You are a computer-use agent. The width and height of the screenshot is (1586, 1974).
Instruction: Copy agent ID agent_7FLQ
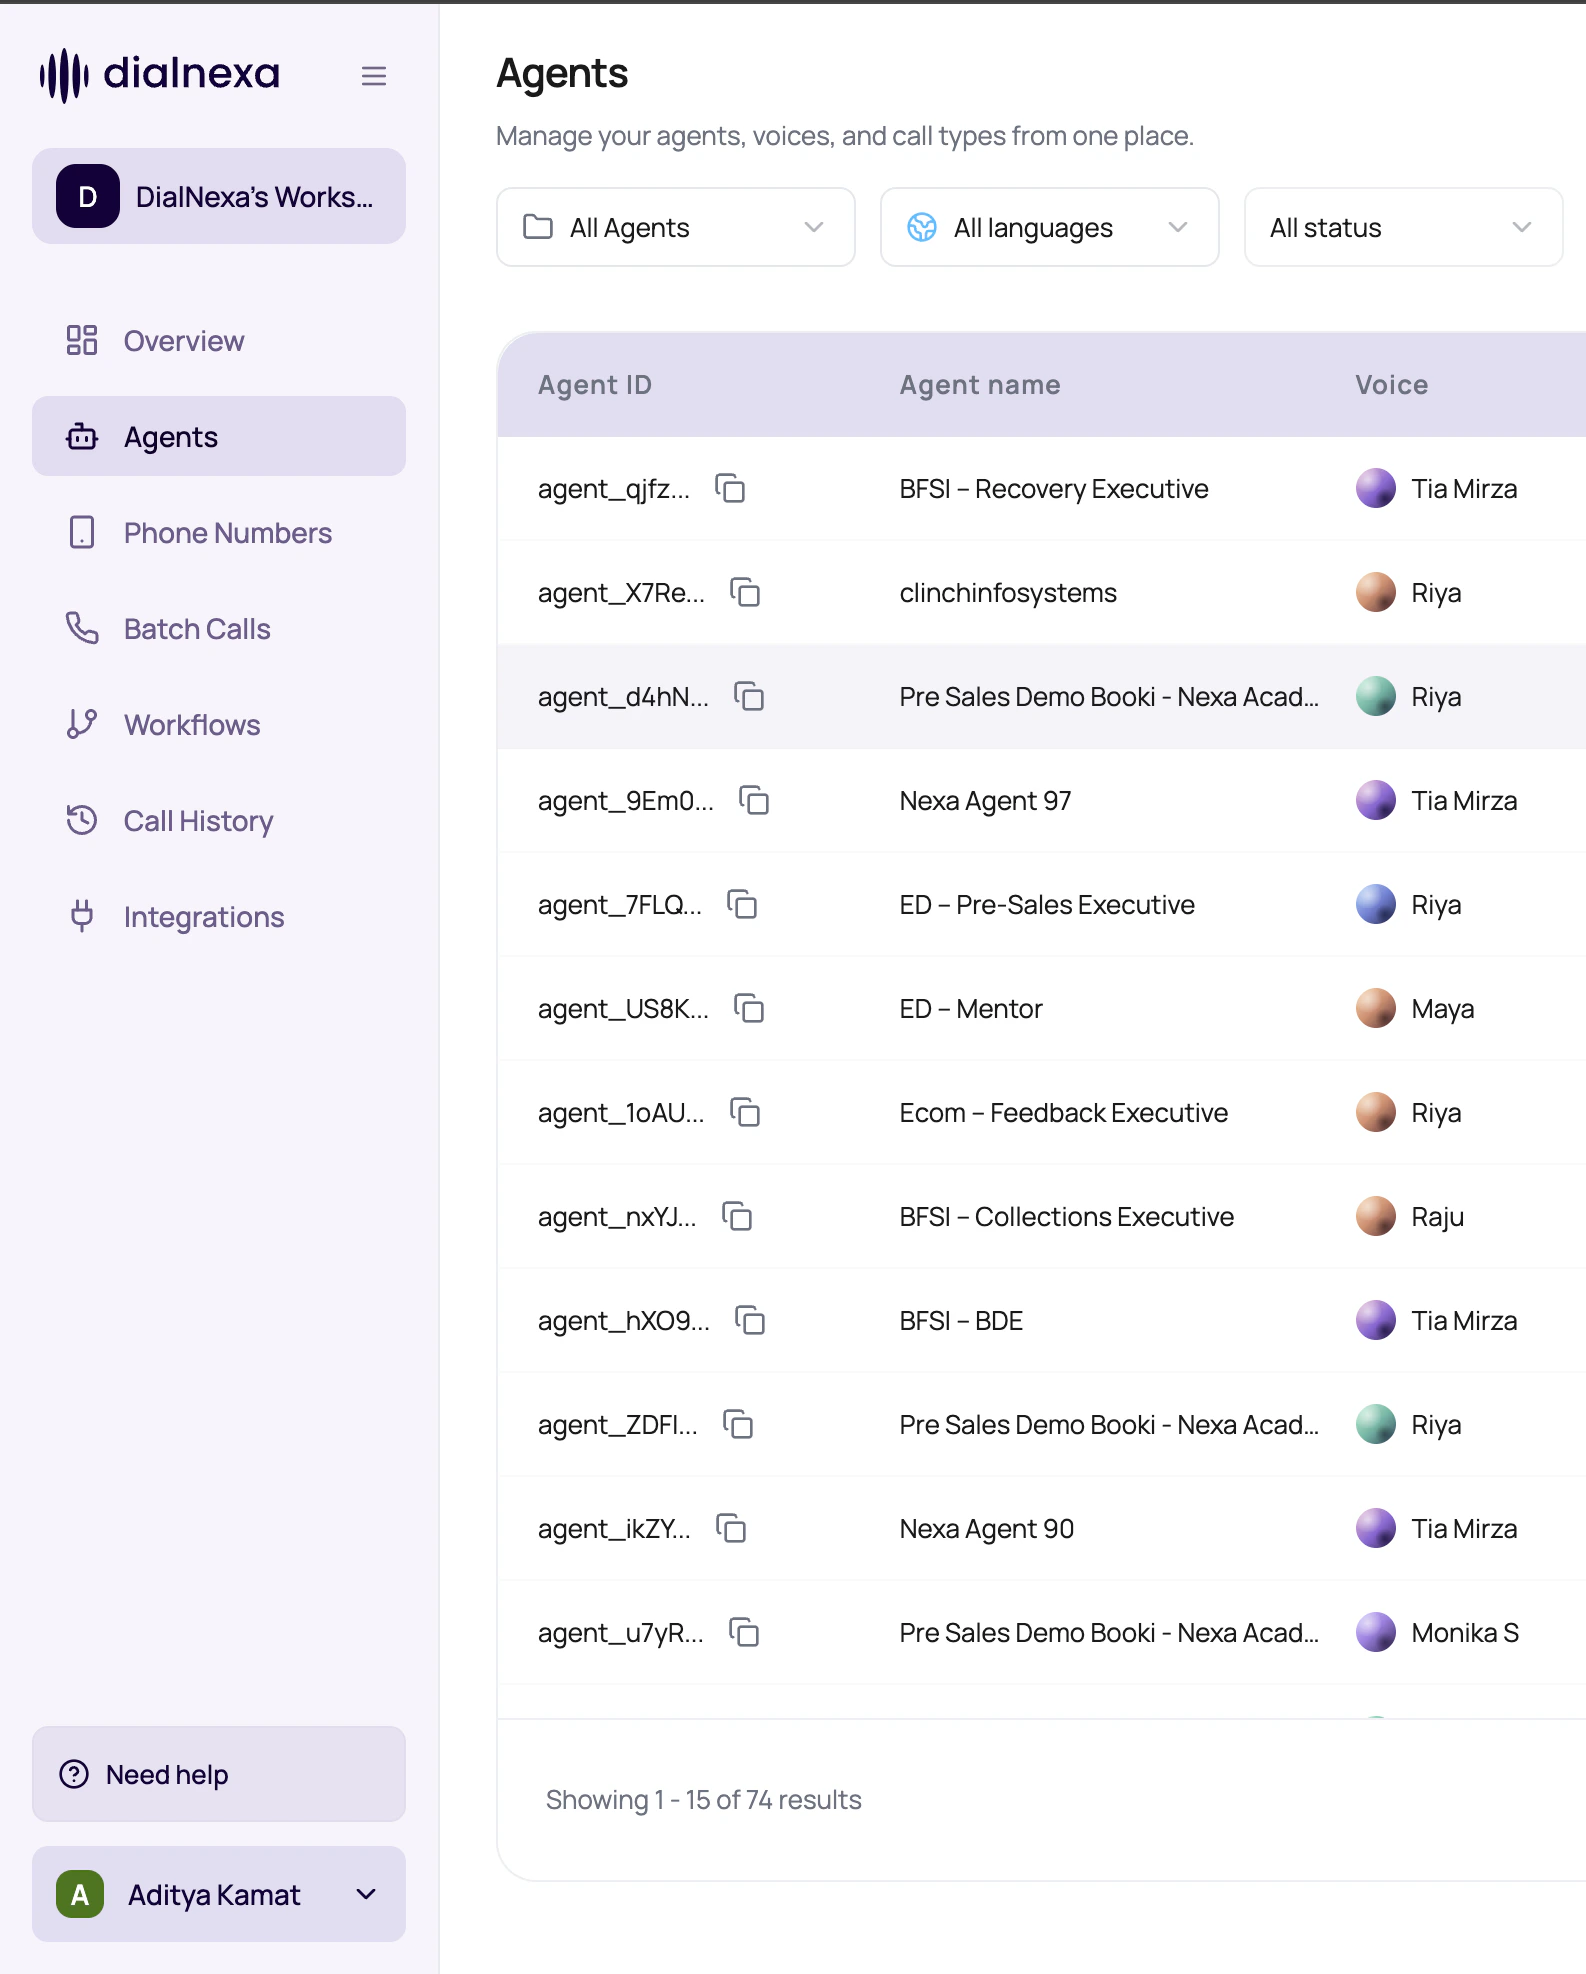pyautogui.click(x=742, y=905)
